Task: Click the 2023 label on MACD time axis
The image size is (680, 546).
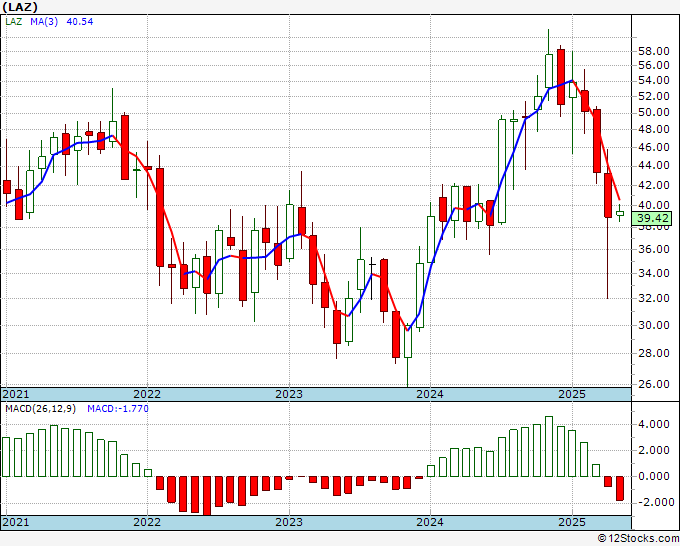Action: pyautogui.click(x=289, y=522)
